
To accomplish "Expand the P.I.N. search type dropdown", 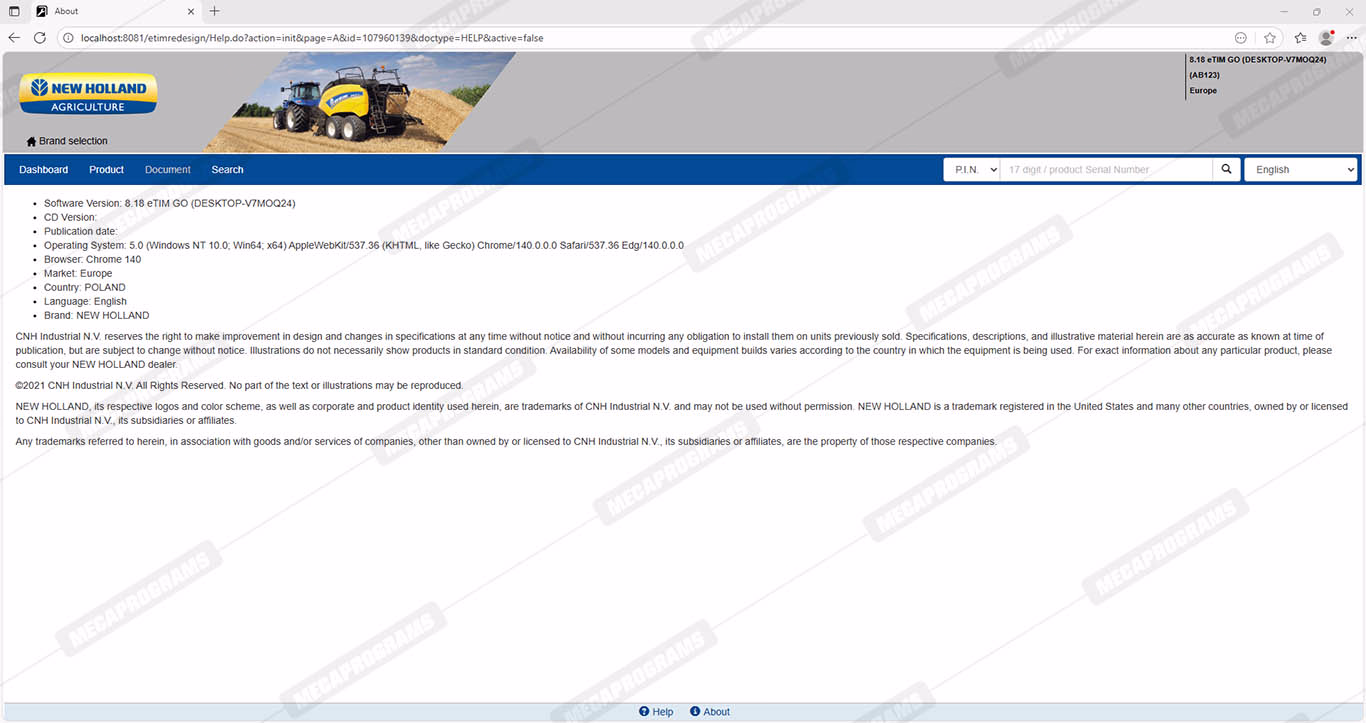I will [x=972, y=170].
